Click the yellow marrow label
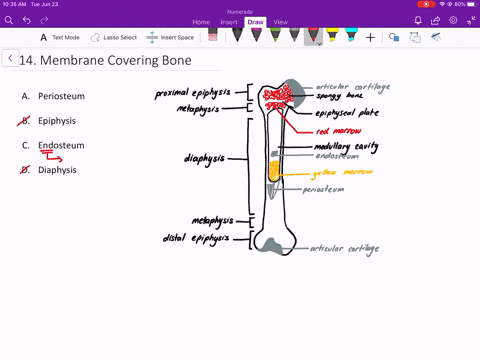 (342, 173)
